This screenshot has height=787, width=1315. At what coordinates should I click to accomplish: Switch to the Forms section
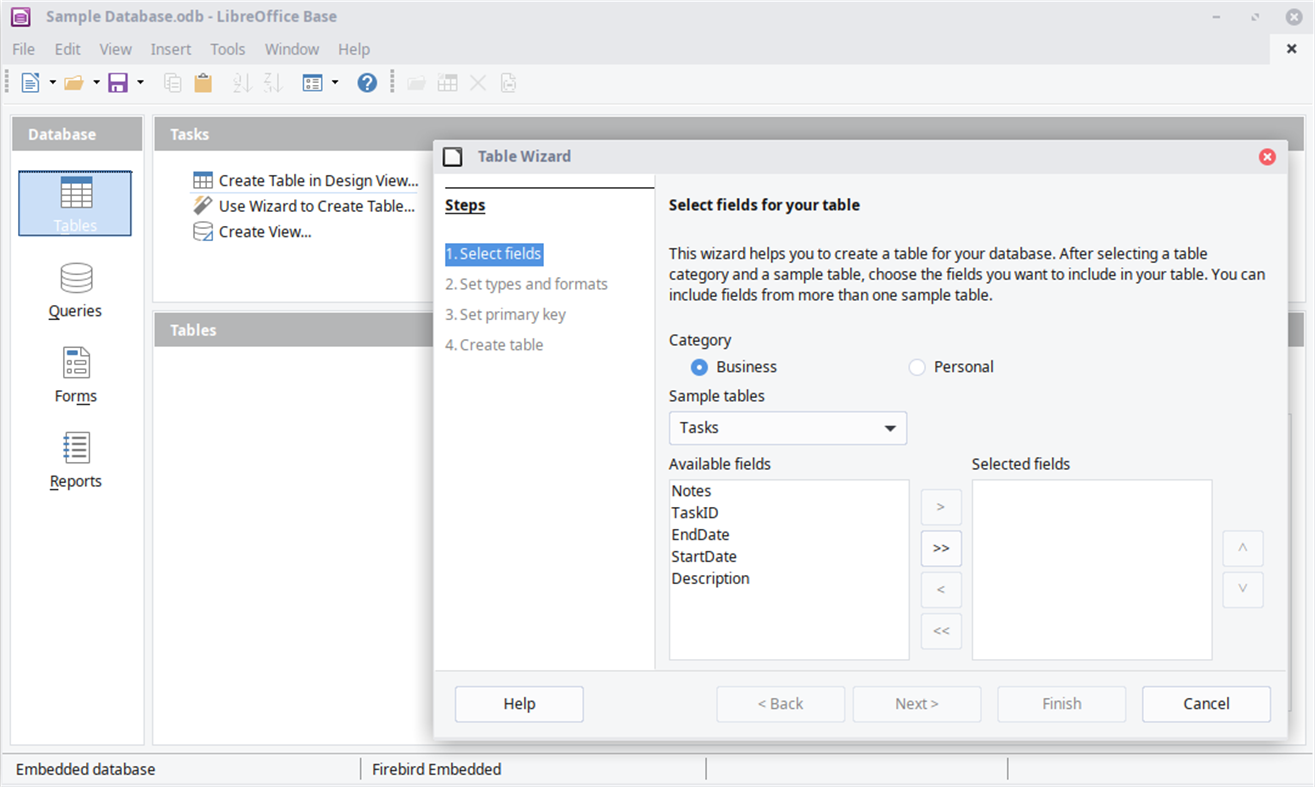[75, 375]
